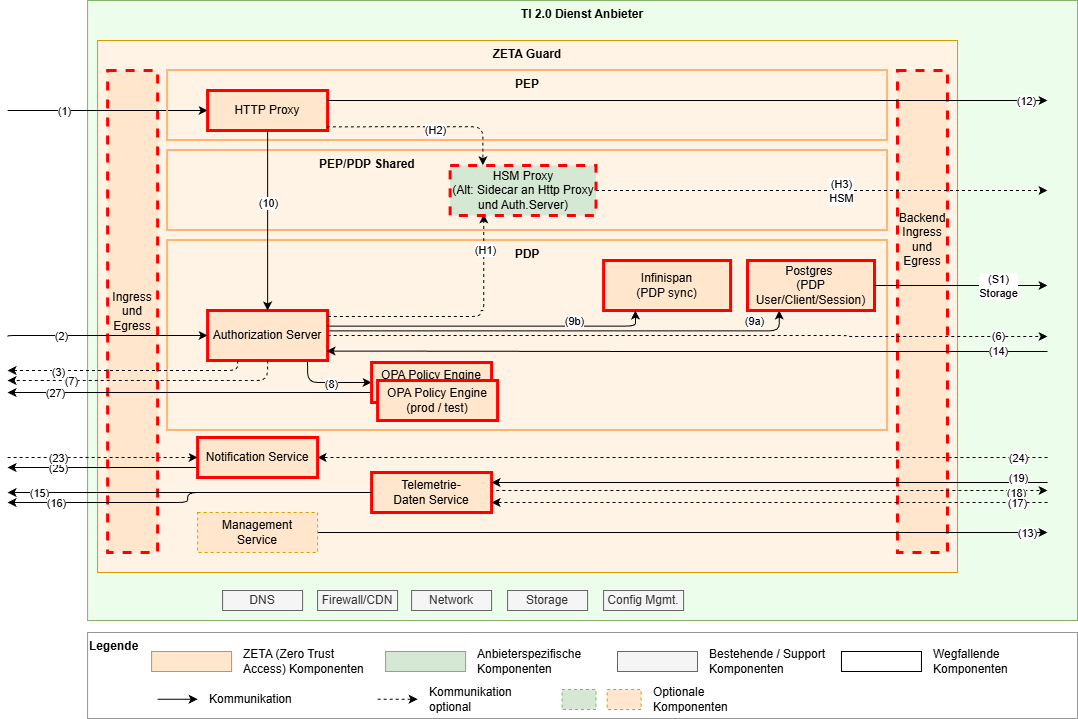Click the orange ZETA legend swatch
The image size is (1078, 719).
(191, 661)
